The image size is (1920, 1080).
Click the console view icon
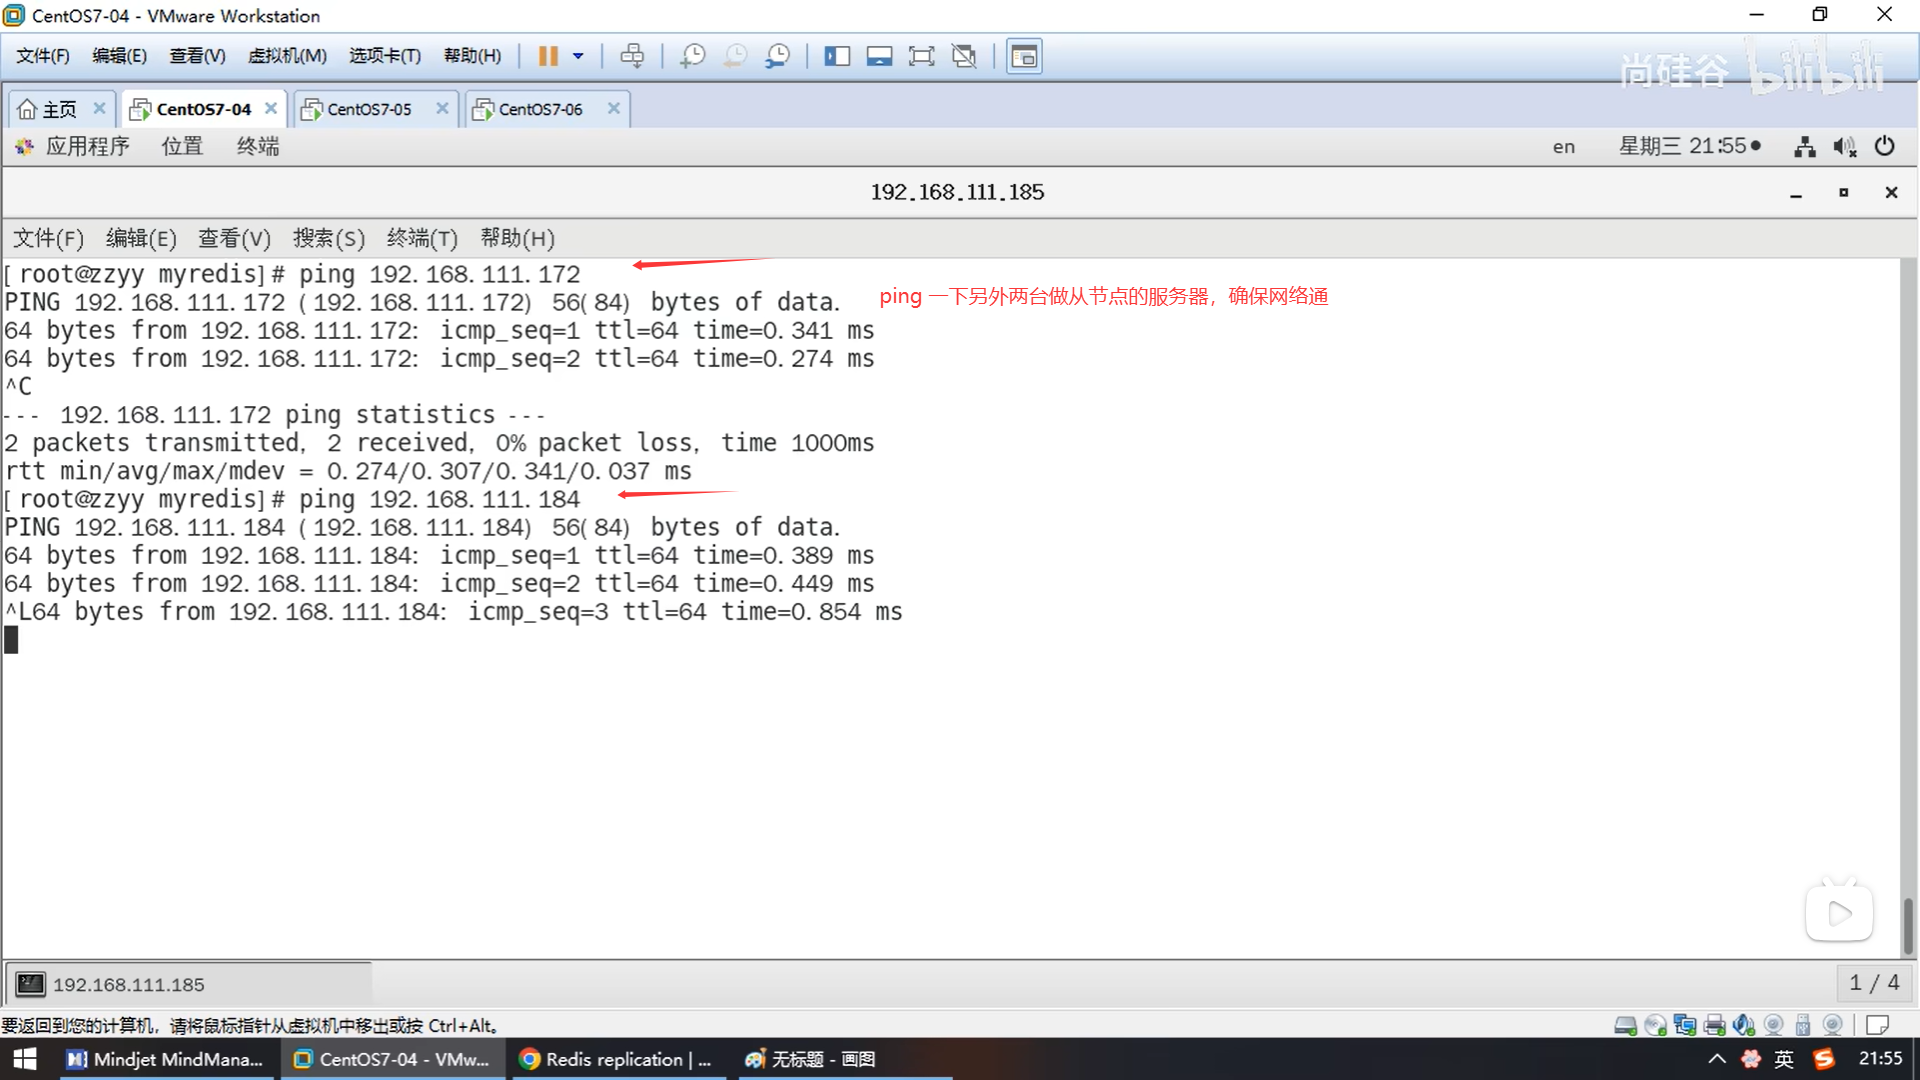(1024, 56)
